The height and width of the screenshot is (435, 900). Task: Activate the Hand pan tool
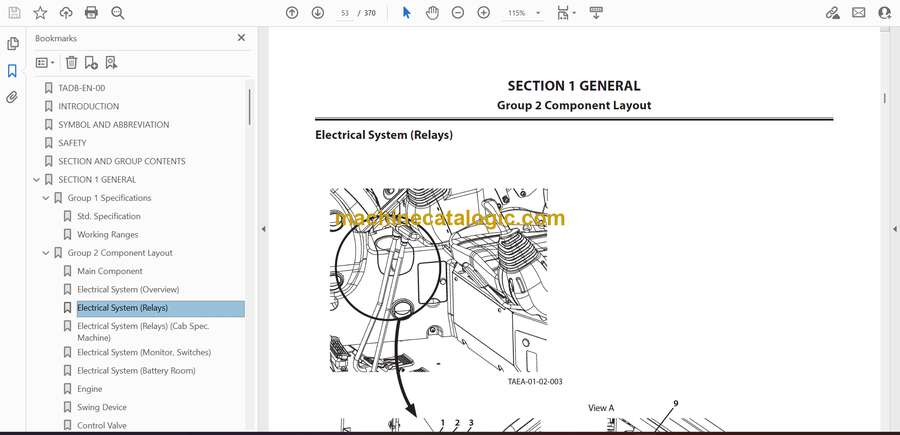[432, 13]
